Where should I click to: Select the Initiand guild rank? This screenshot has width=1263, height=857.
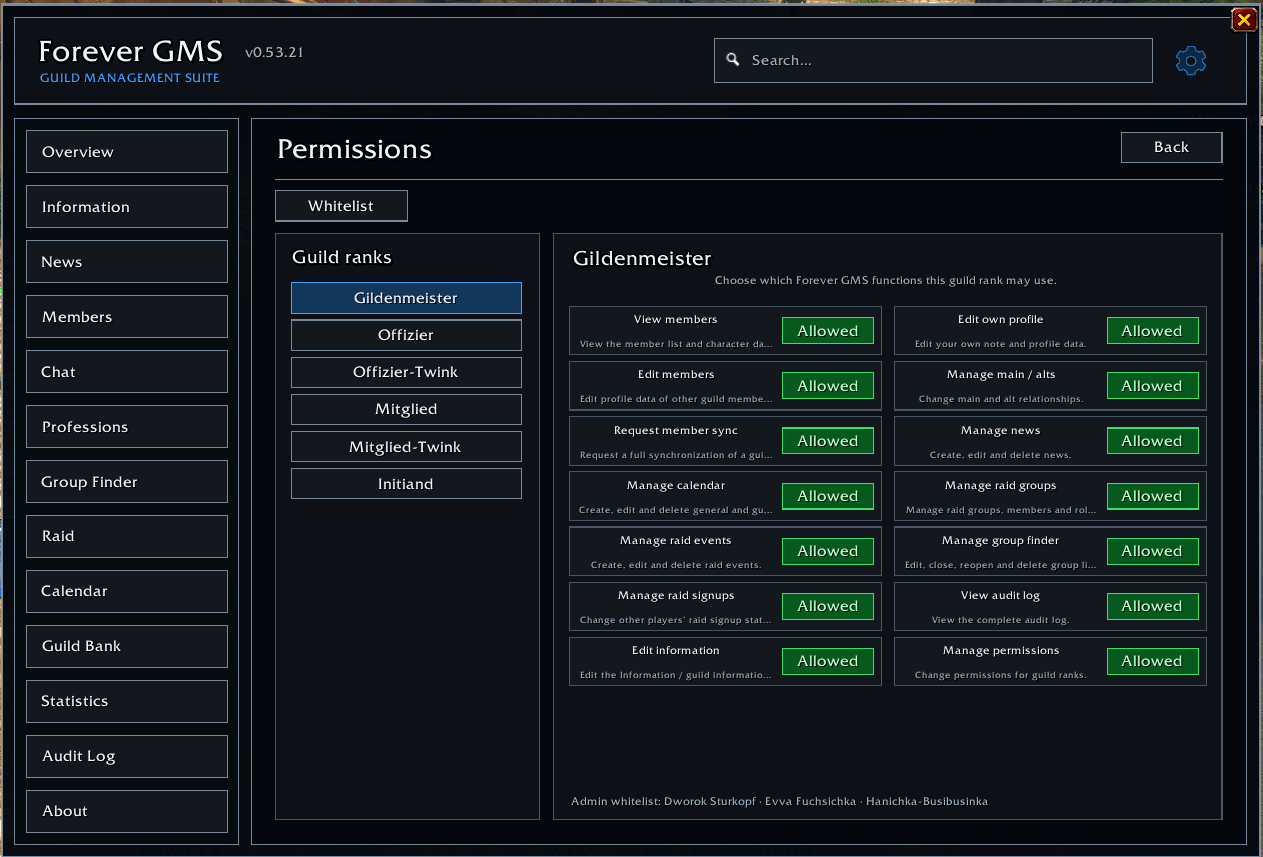[x=406, y=484]
